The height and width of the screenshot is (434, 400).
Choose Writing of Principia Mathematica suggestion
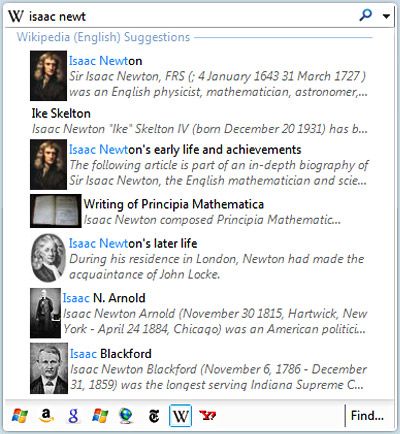[199, 211]
